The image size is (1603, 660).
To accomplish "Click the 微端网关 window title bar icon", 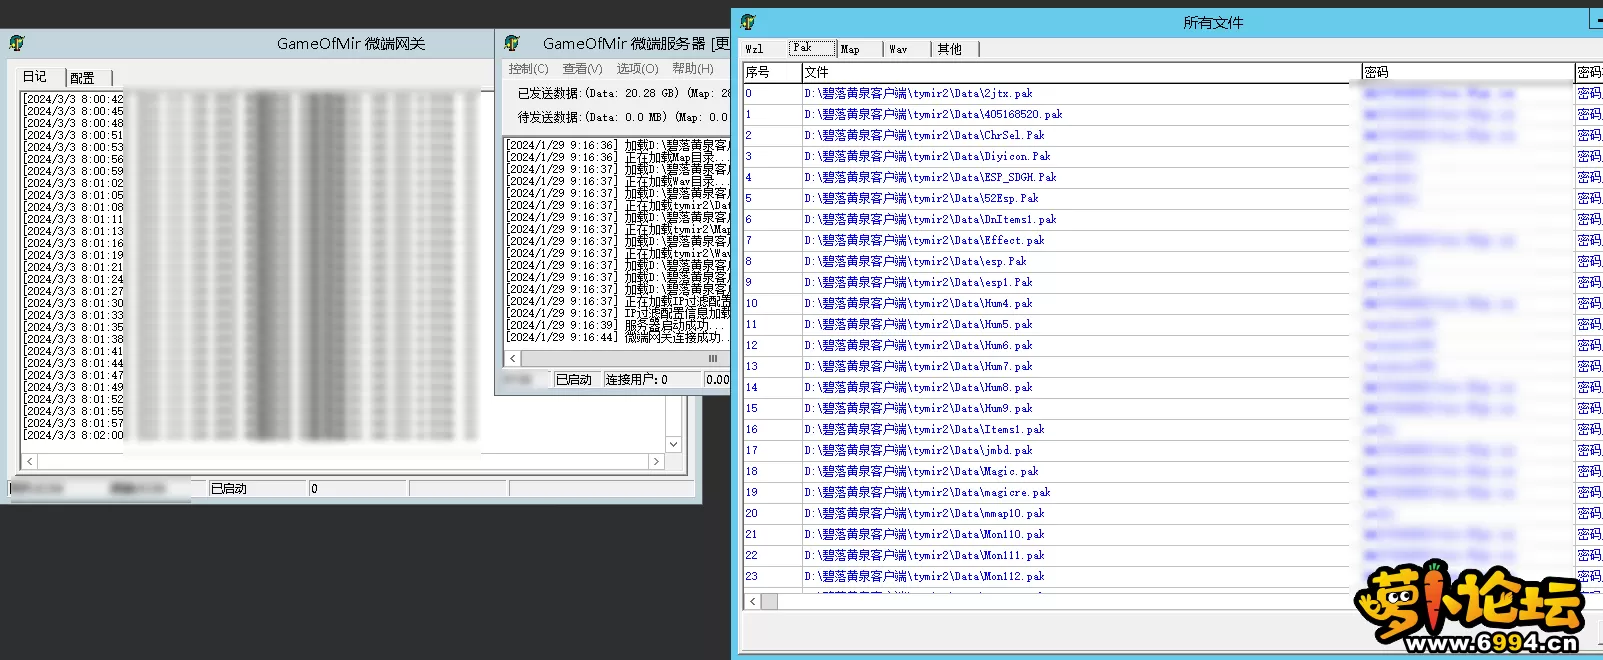I will coord(17,43).
